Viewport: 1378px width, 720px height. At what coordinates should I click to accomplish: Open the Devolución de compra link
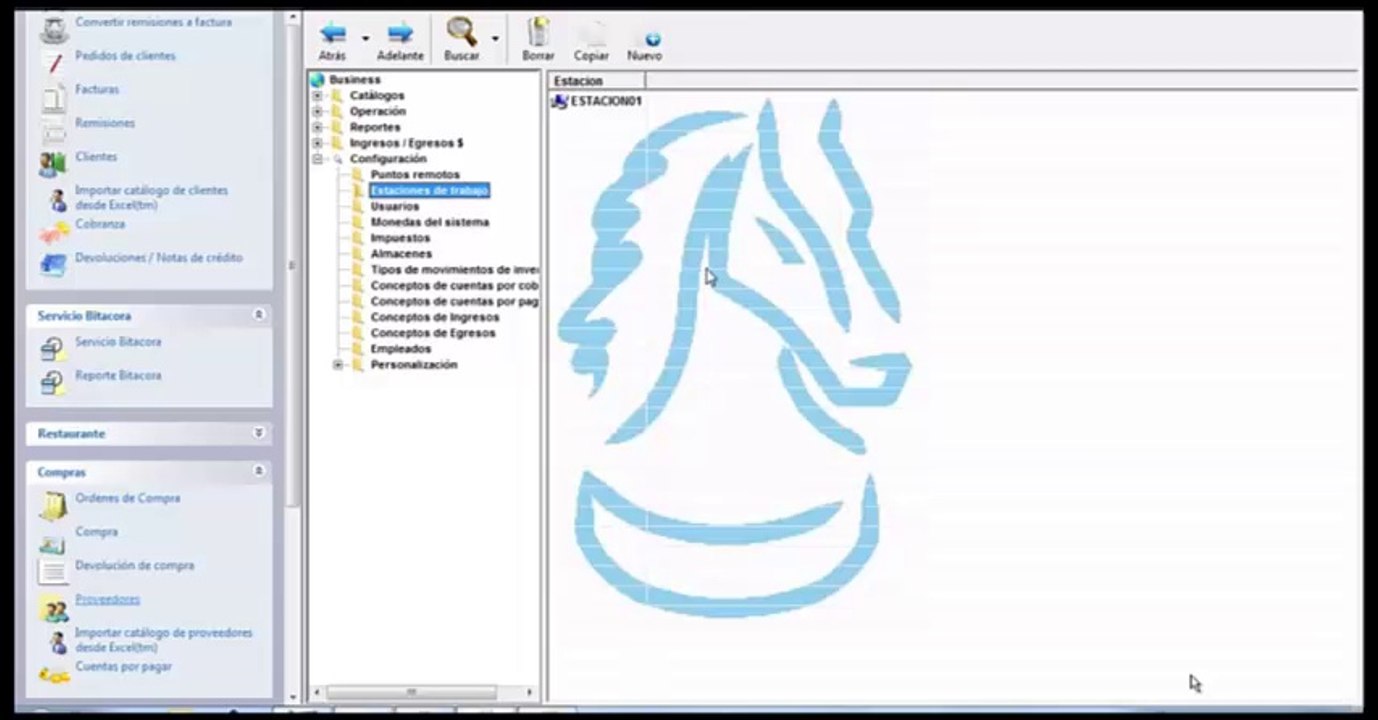tap(135, 566)
